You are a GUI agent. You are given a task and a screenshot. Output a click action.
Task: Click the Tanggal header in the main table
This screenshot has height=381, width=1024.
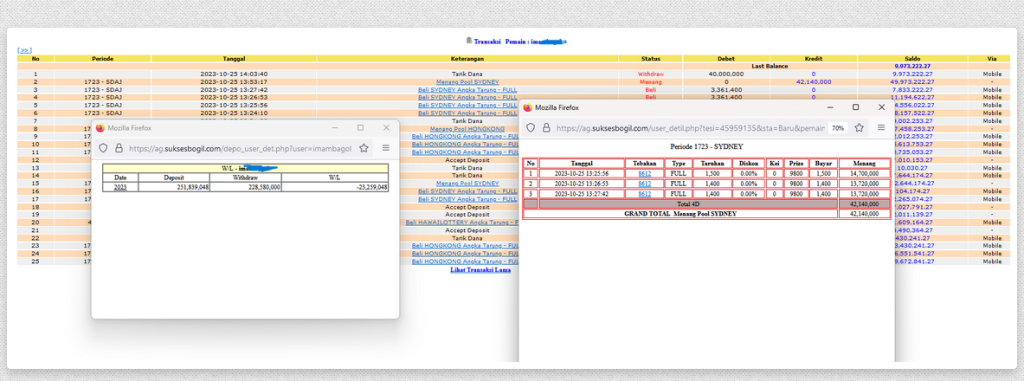coord(234,59)
